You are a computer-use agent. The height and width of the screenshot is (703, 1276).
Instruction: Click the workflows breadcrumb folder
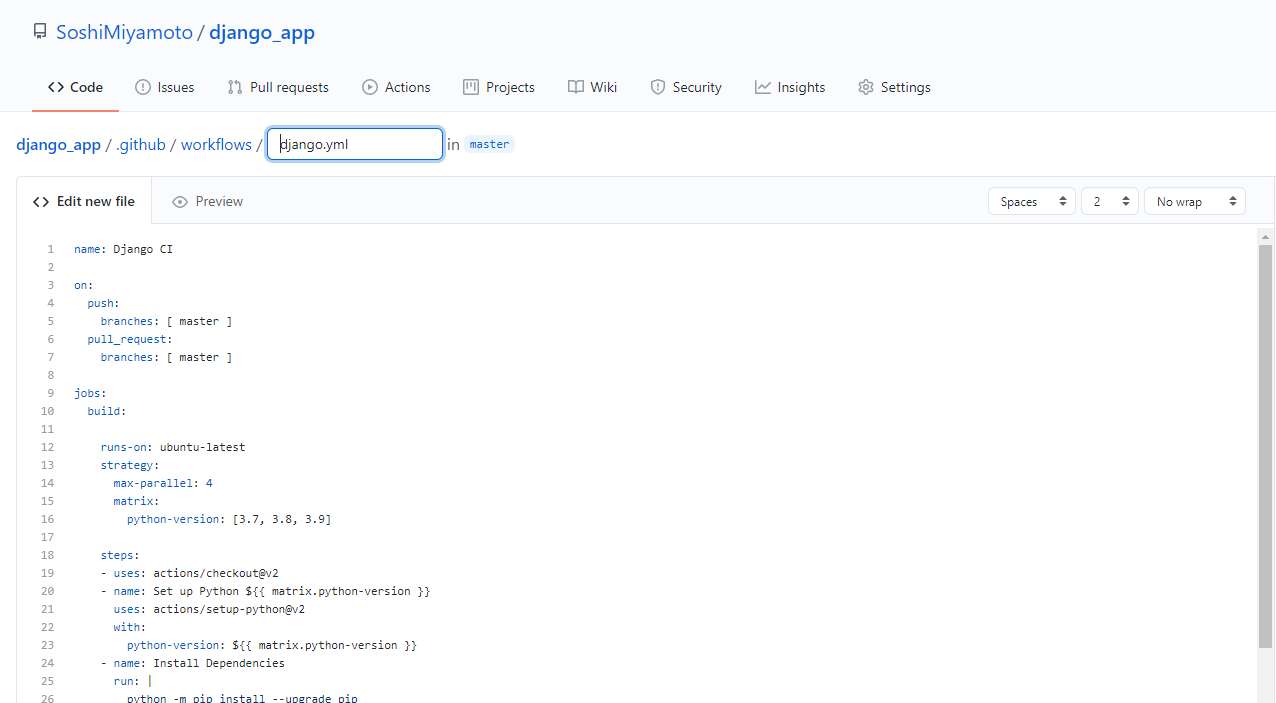click(216, 144)
